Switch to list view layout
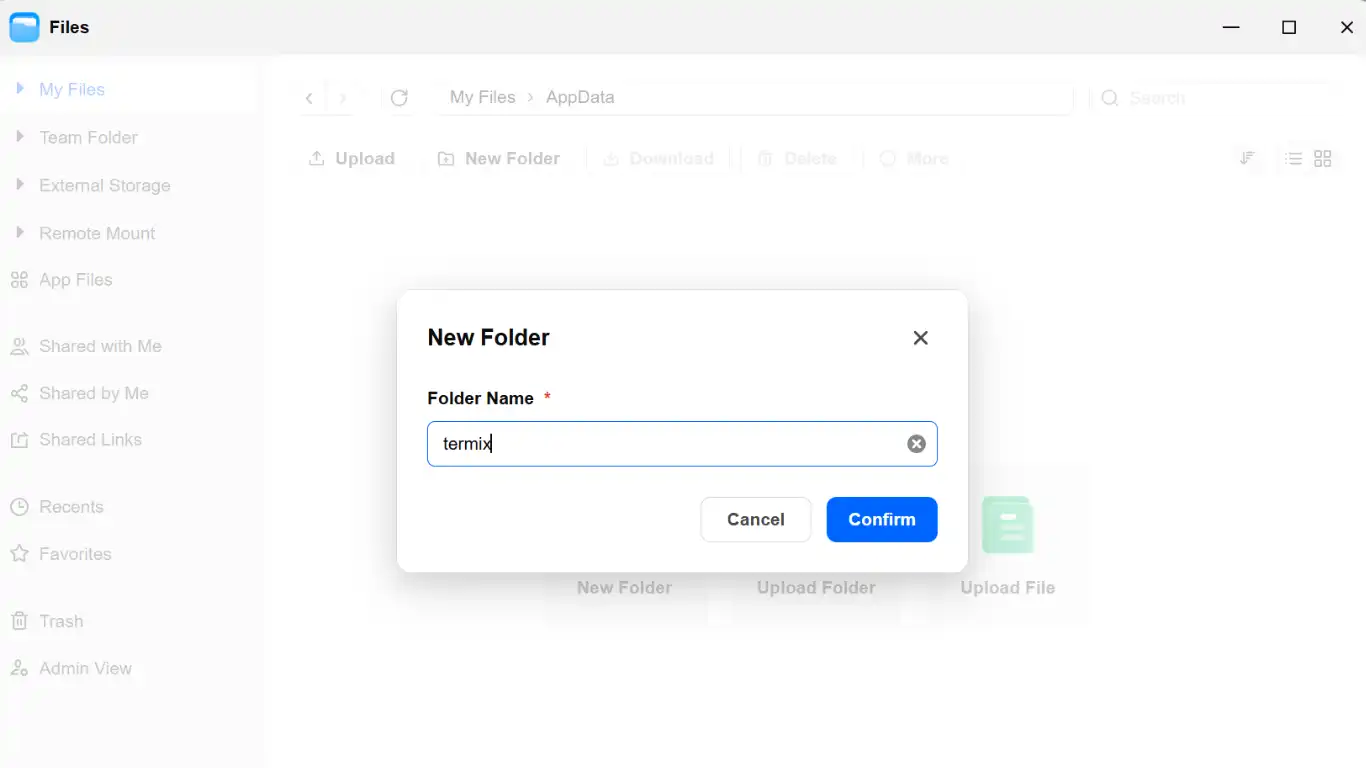Screen dimensions: 1366x768 click(1293, 159)
